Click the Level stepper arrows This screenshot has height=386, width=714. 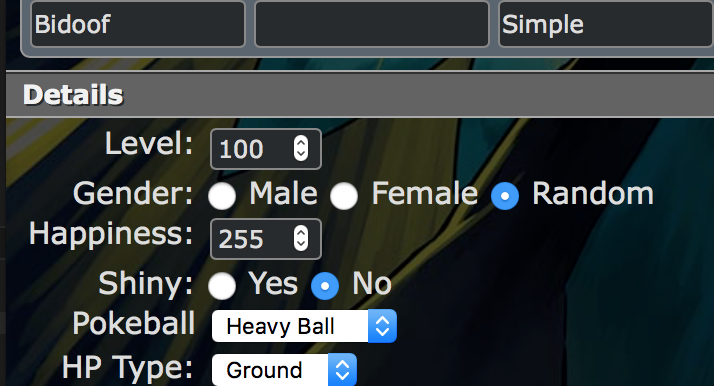pyautogui.click(x=301, y=148)
